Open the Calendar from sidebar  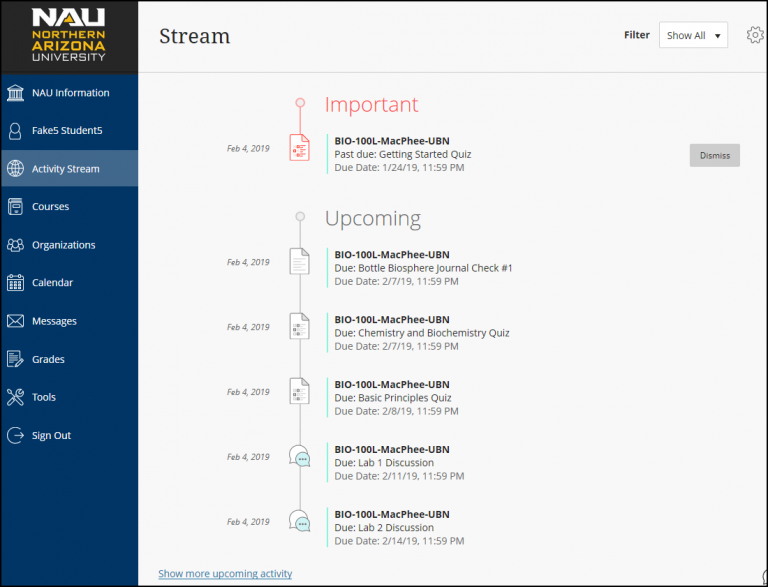pos(53,283)
